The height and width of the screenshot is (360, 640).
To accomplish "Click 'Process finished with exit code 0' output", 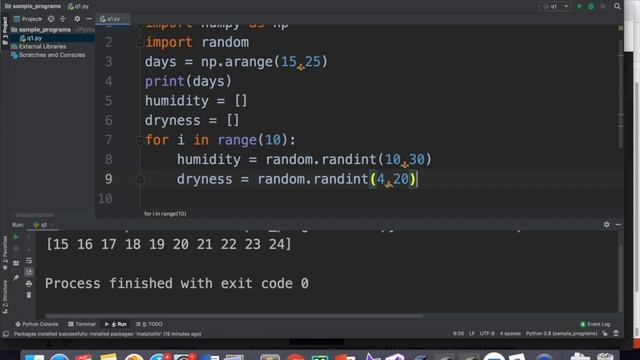I will coord(177,283).
